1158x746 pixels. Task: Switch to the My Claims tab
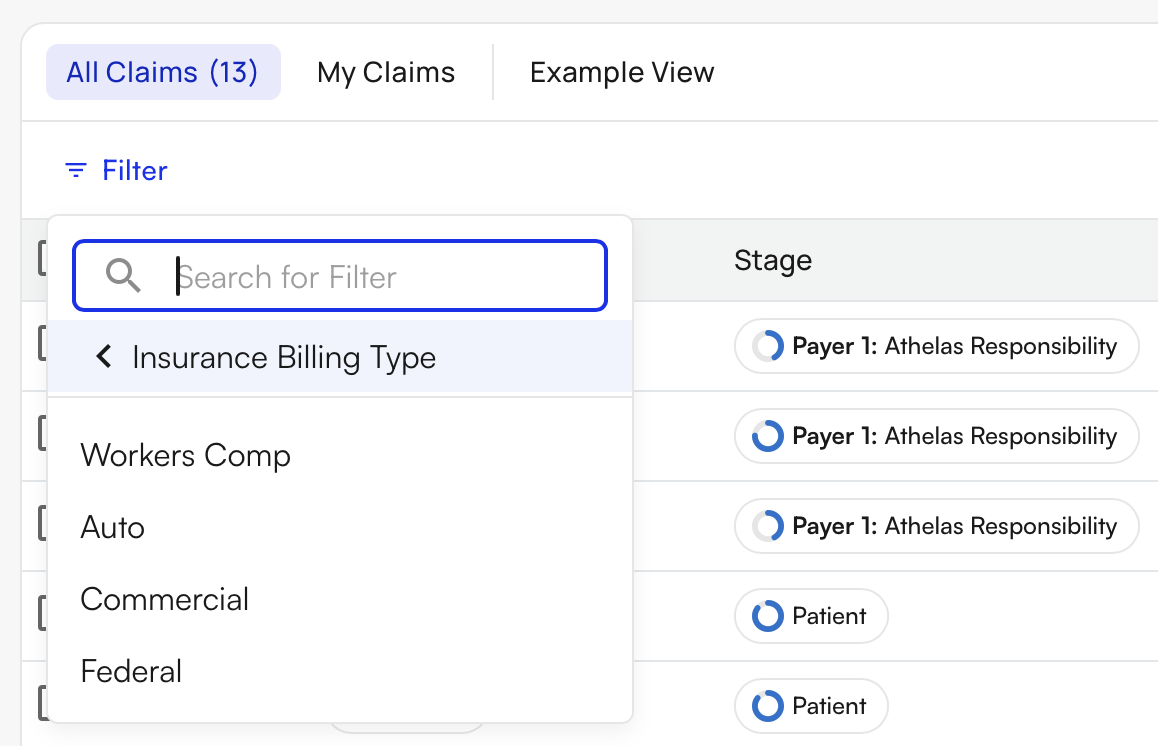point(386,71)
